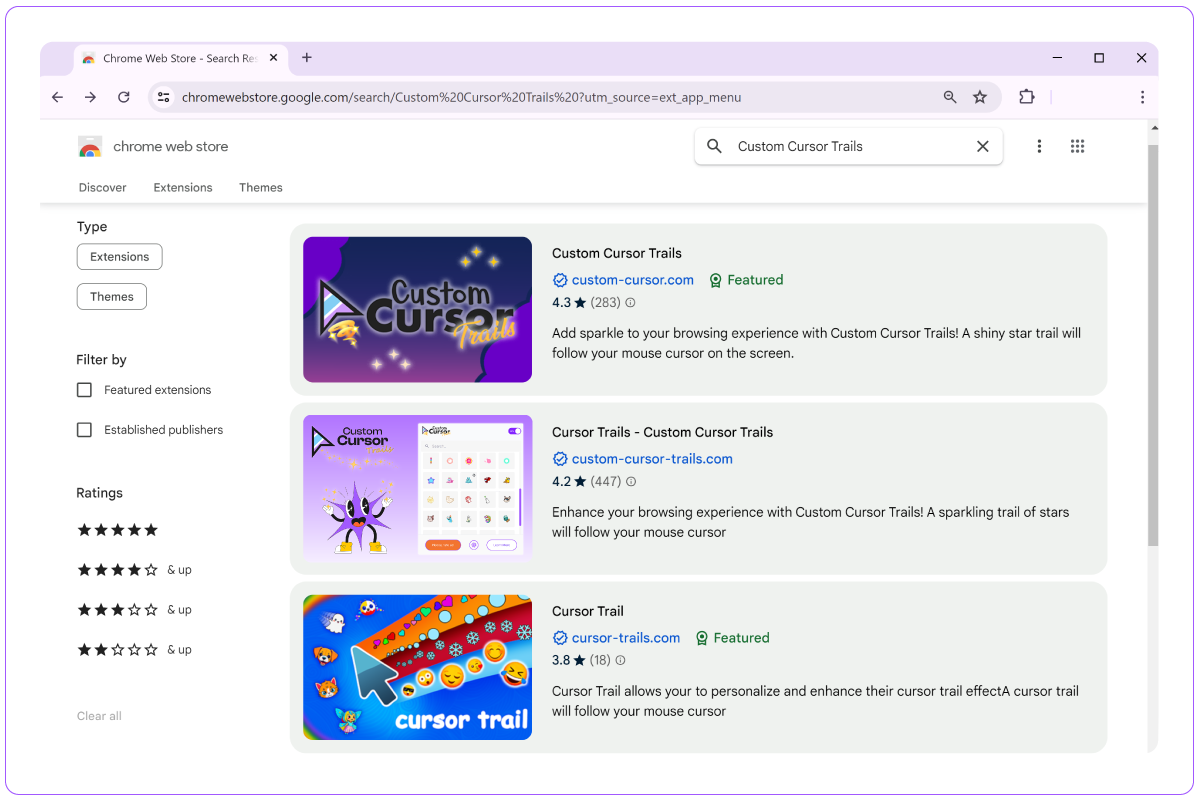Screen dimensions: 1200x800
Task: Open a new tab with the plus icon
Action: [307, 58]
